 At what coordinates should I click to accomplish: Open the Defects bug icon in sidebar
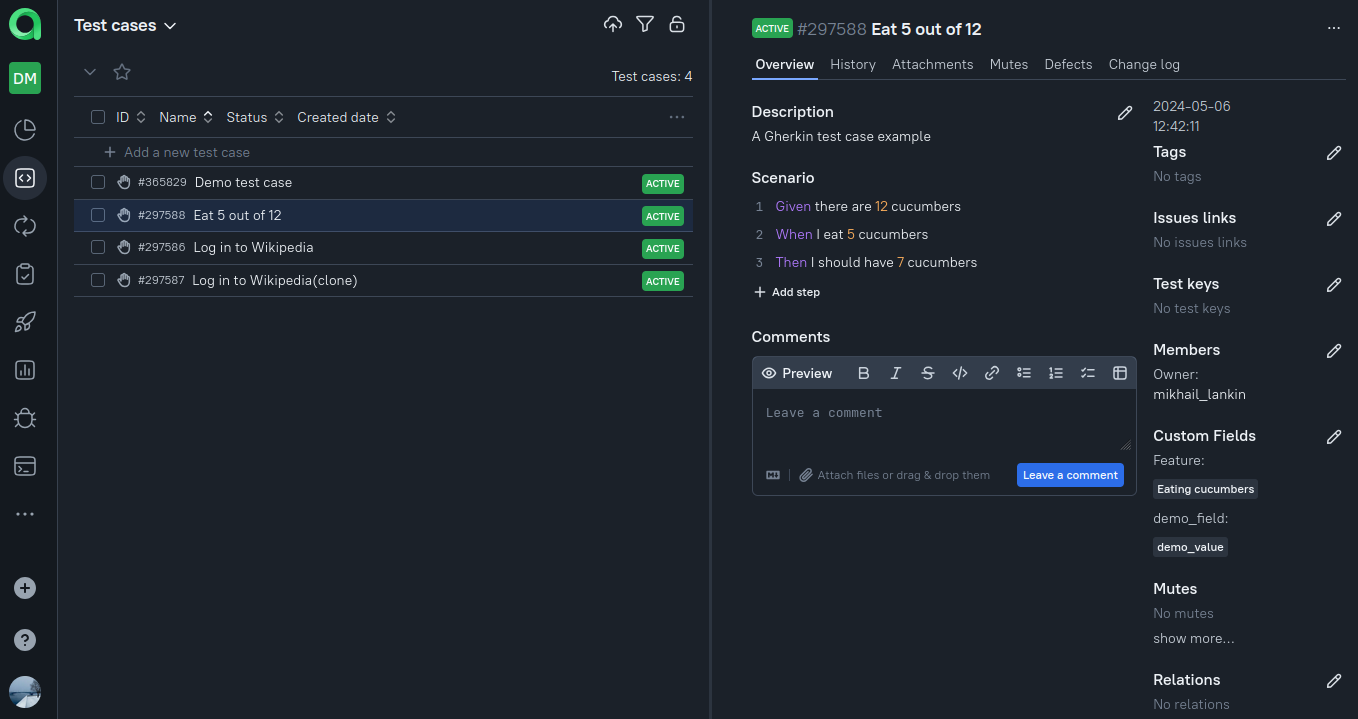tap(25, 418)
